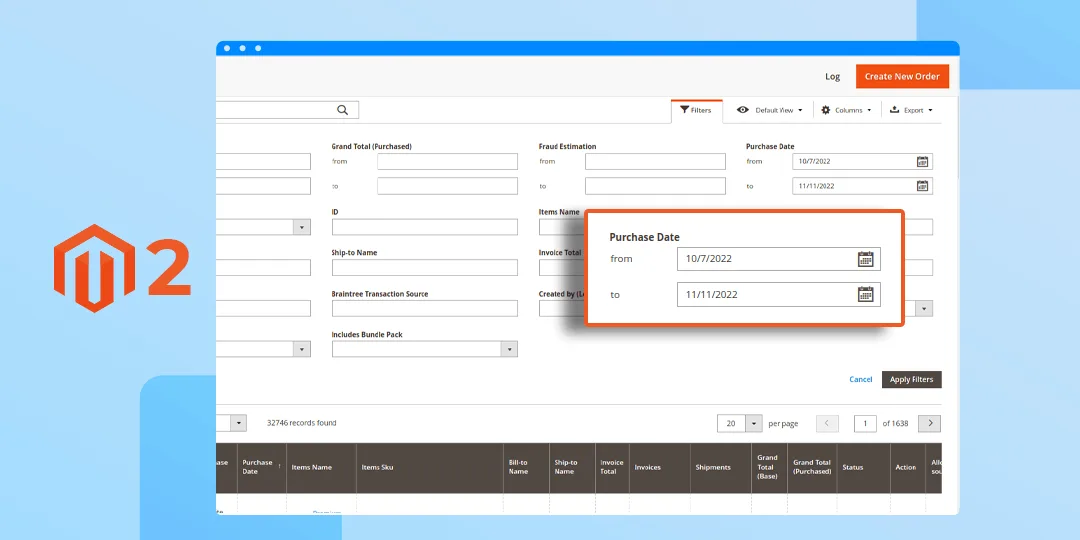Image resolution: width=1080 pixels, height=540 pixels.
Task: Click Grand Total (Purchased) to input
Action: coord(448,186)
